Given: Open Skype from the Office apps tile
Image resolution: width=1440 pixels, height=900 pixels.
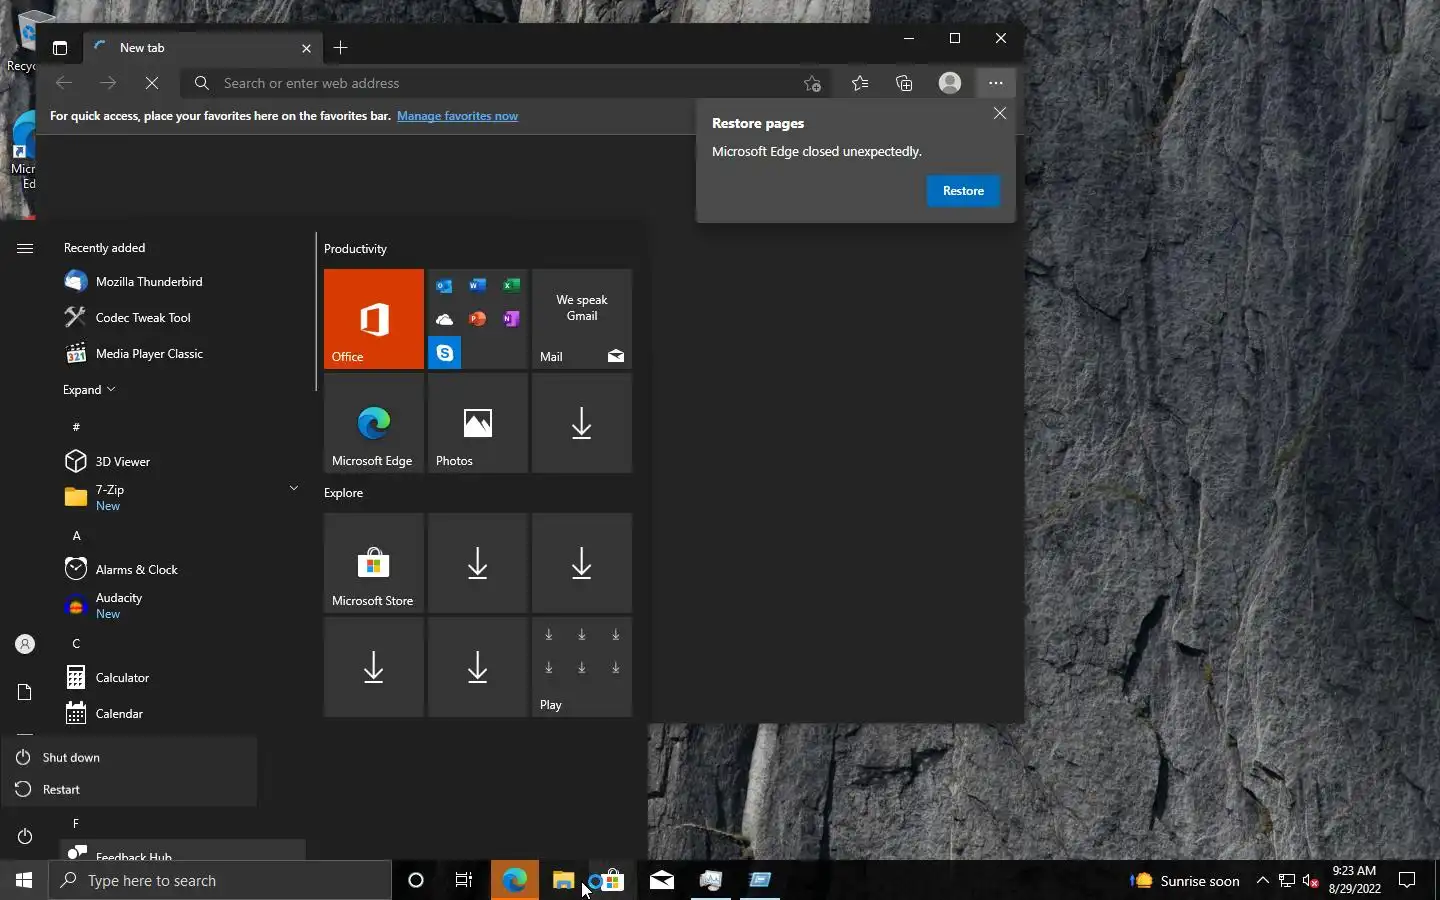Looking at the screenshot, I should click(x=444, y=353).
